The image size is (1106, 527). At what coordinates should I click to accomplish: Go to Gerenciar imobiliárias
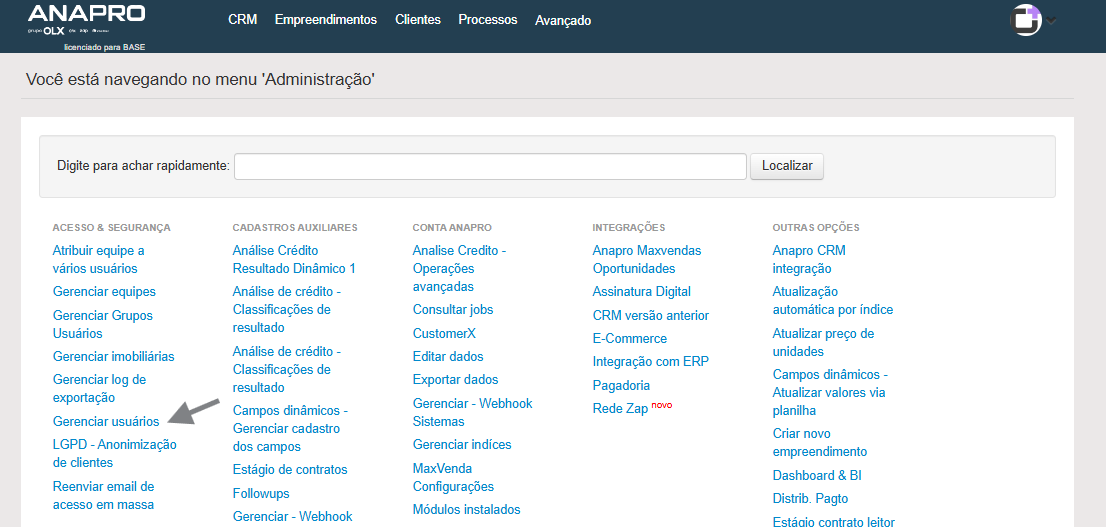[113, 356]
